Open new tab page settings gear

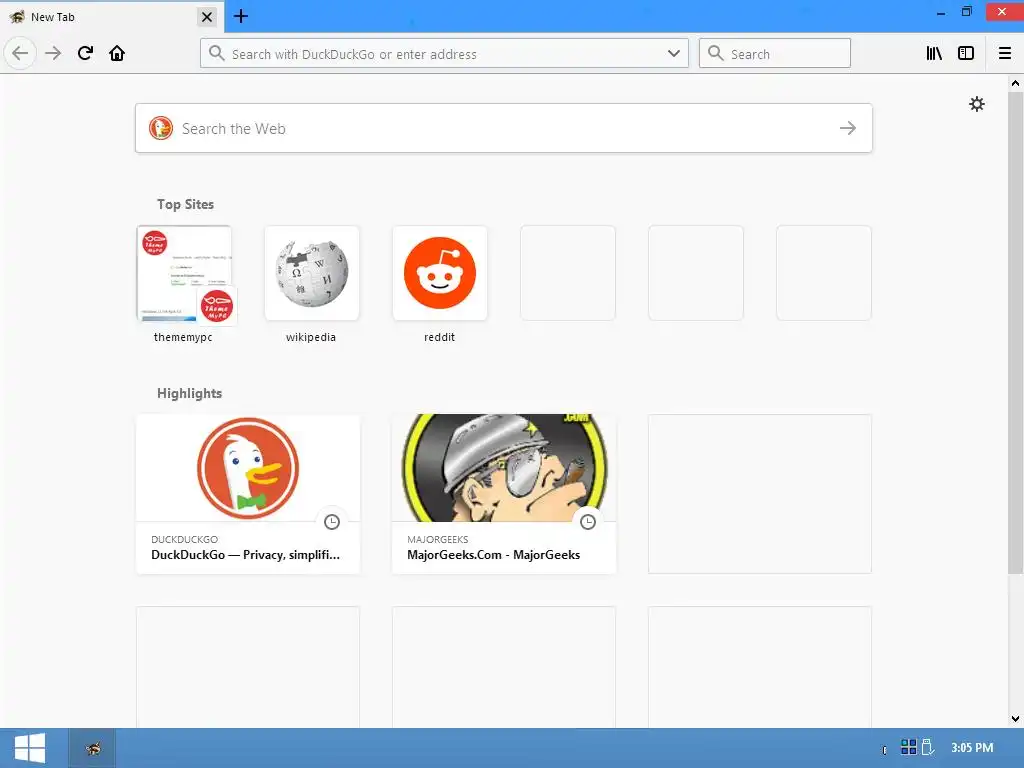click(976, 104)
